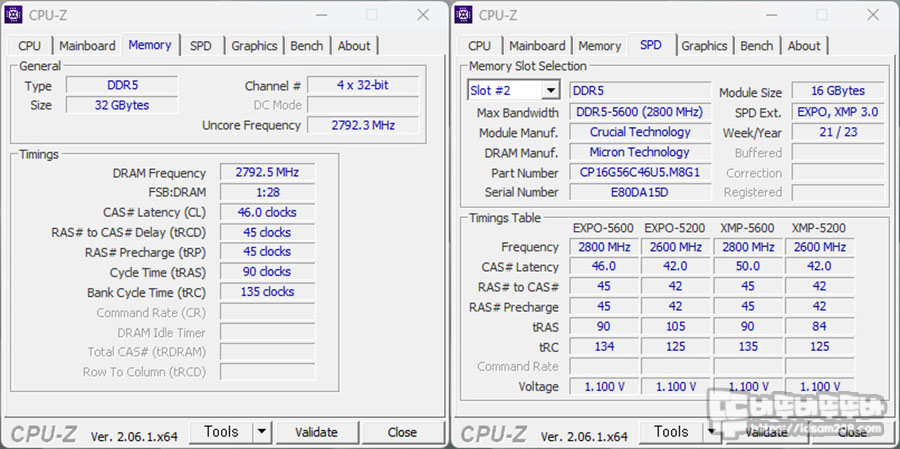Click DRAM Frequency value 2792.5 MHz
The width and height of the screenshot is (900, 449).
(x=267, y=172)
